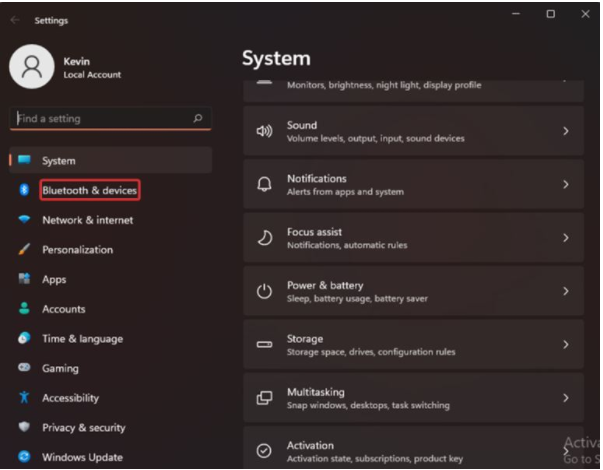This screenshot has height=470, width=603.
Task: Click the Focus assist moon icon
Action: [265, 238]
